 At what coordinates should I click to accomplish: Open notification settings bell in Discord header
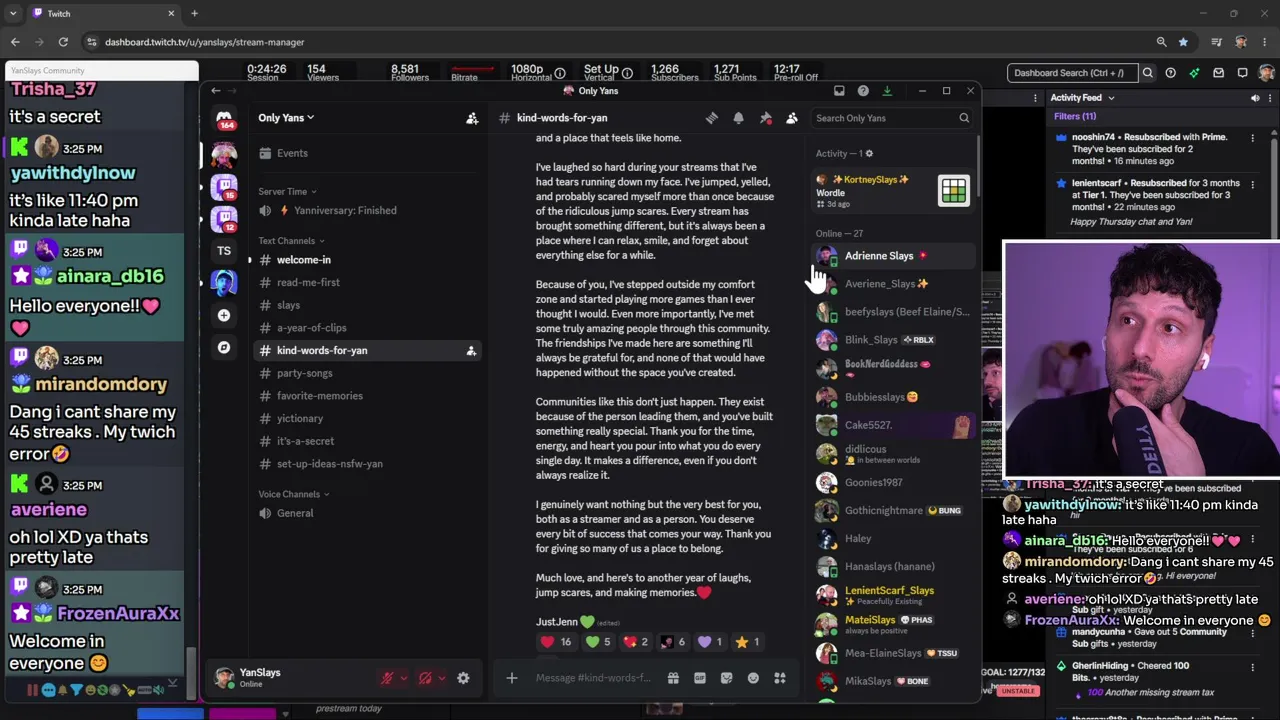coord(738,118)
